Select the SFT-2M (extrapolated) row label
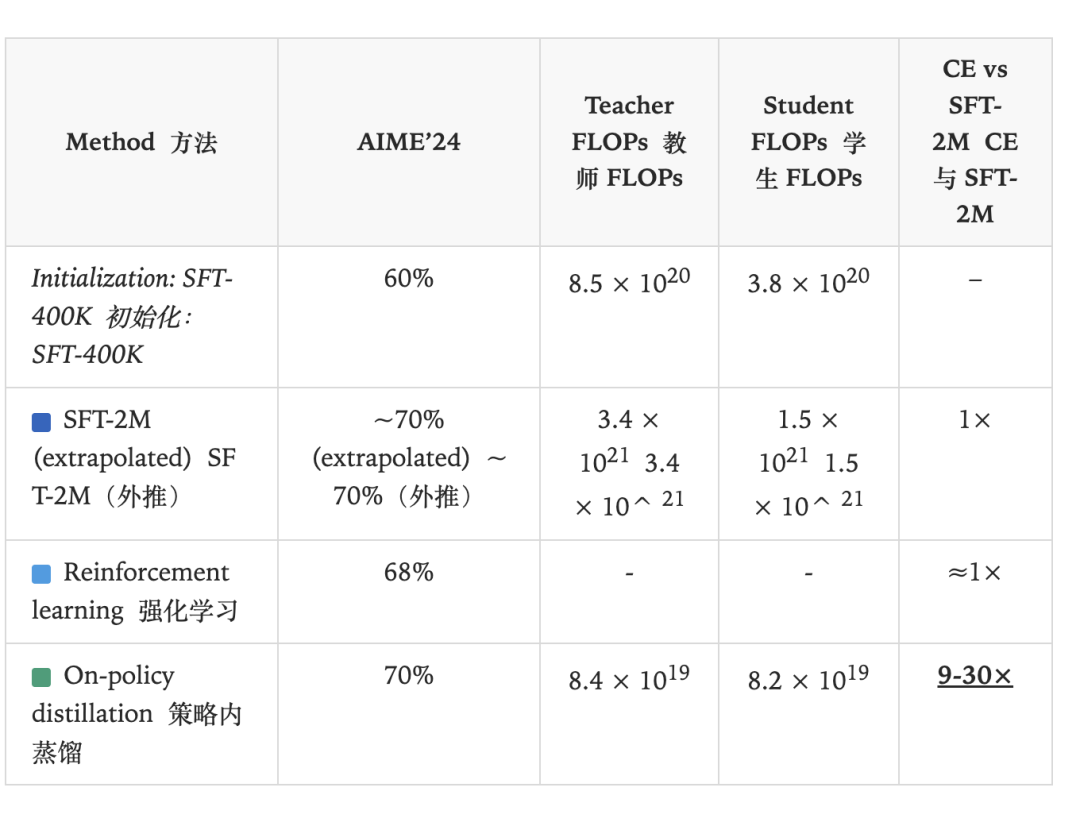 (134, 457)
